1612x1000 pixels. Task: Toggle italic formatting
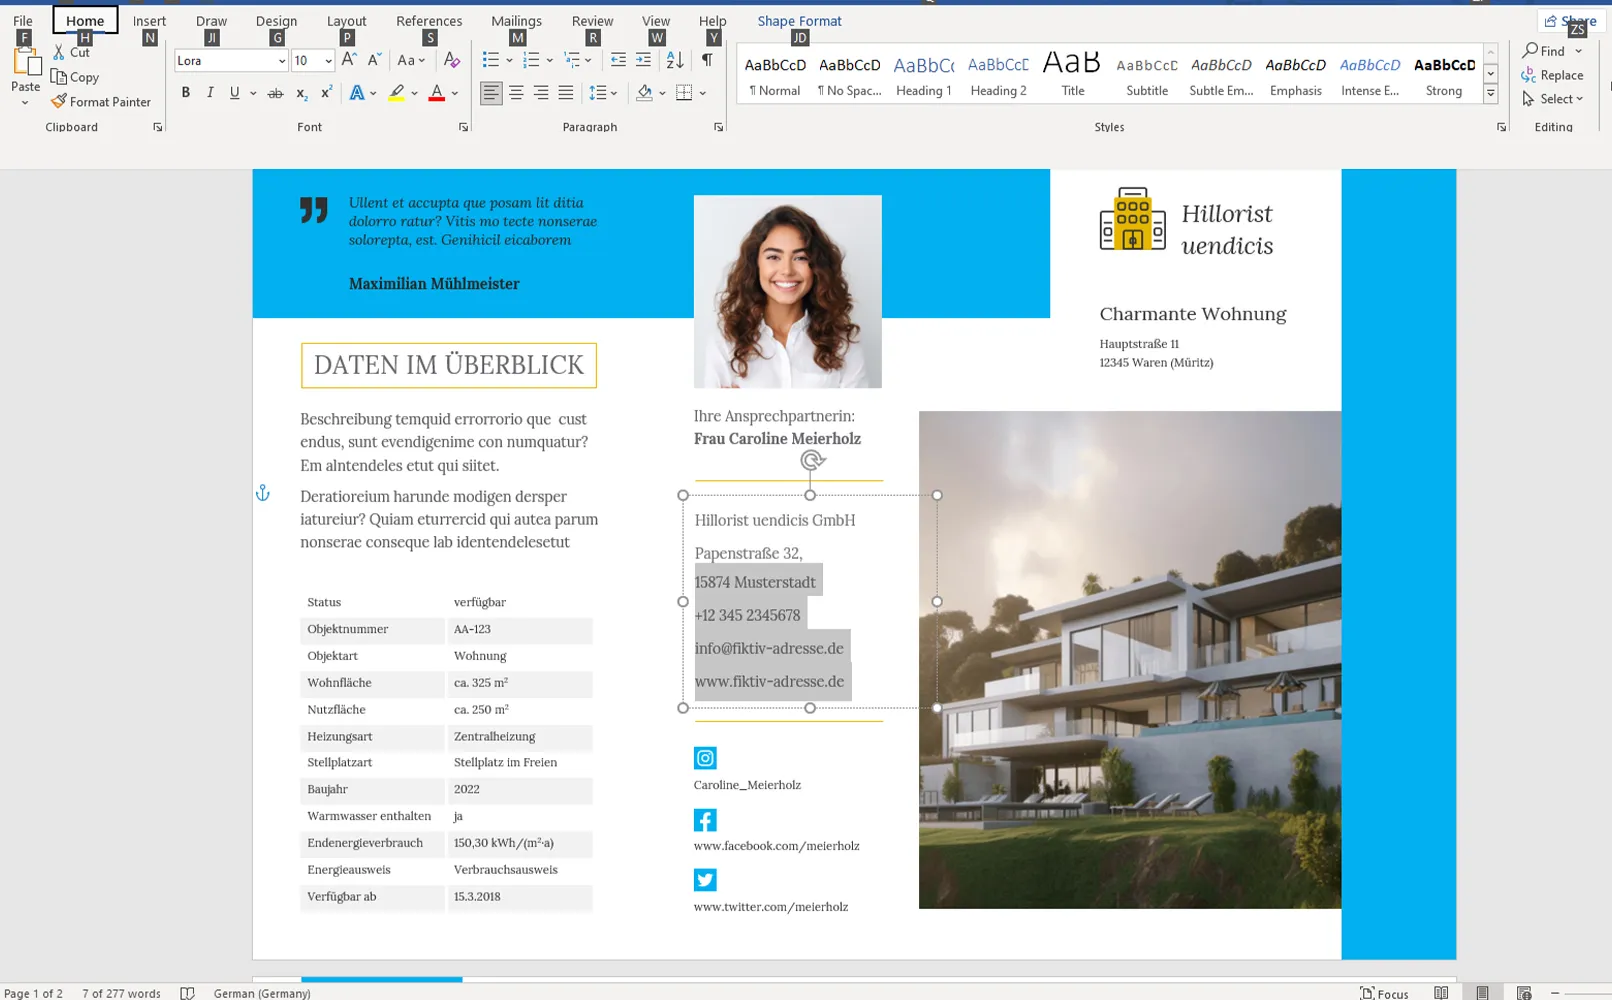[x=210, y=93]
